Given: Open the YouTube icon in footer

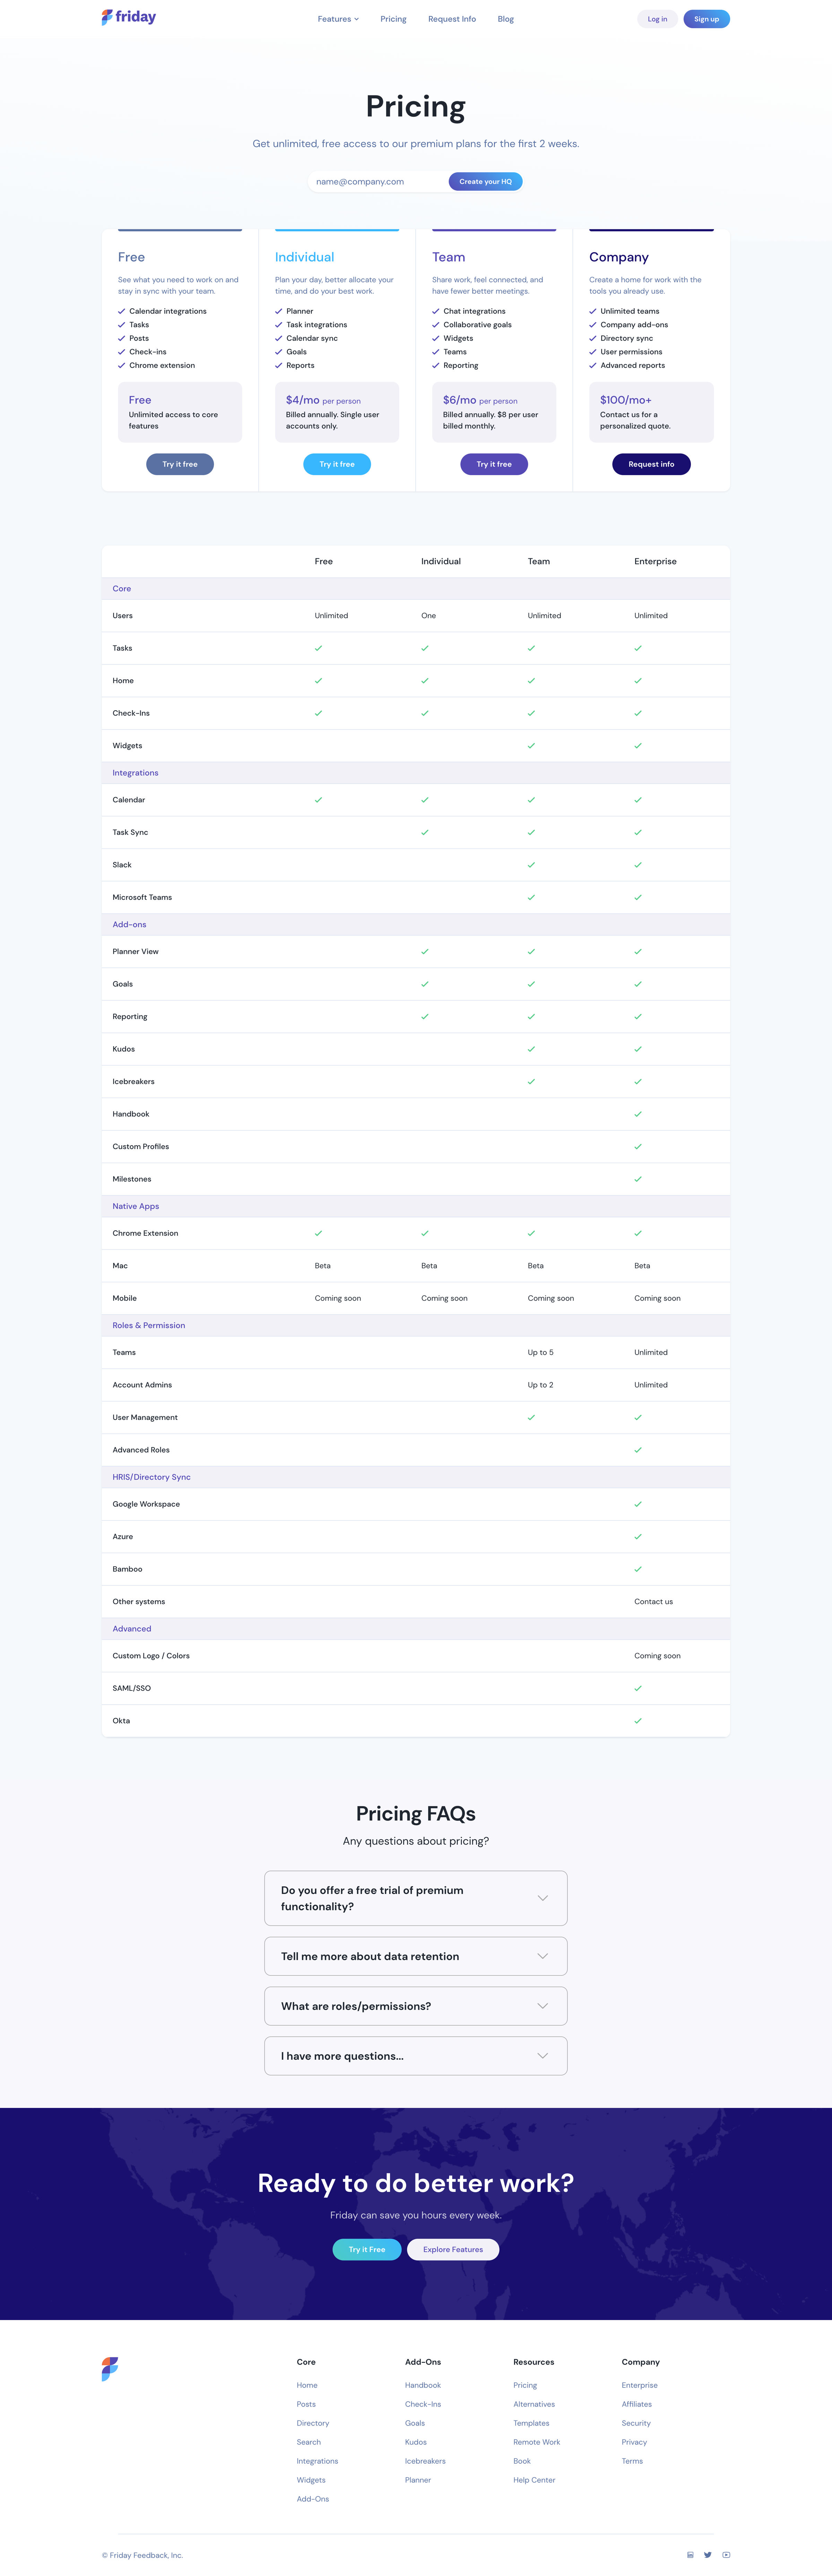Looking at the screenshot, I should (726, 2554).
